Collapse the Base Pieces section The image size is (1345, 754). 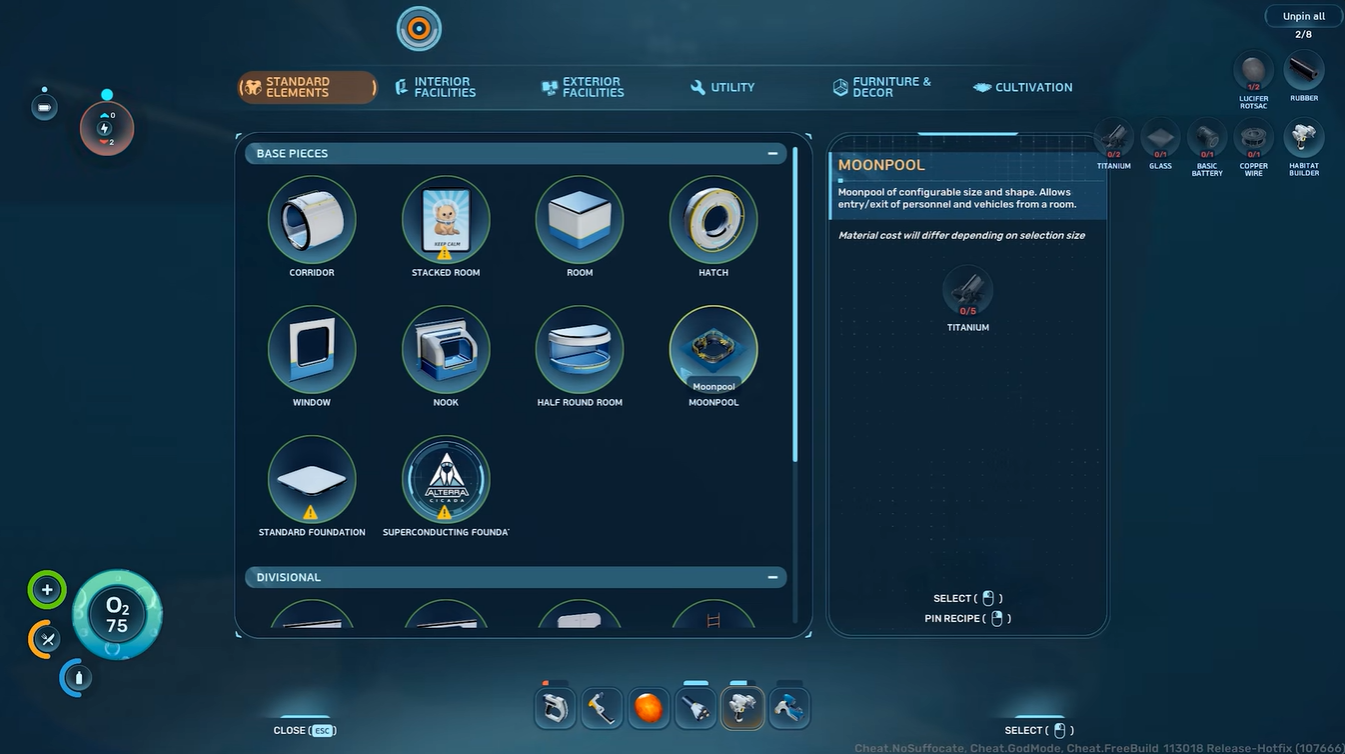point(773,153)
